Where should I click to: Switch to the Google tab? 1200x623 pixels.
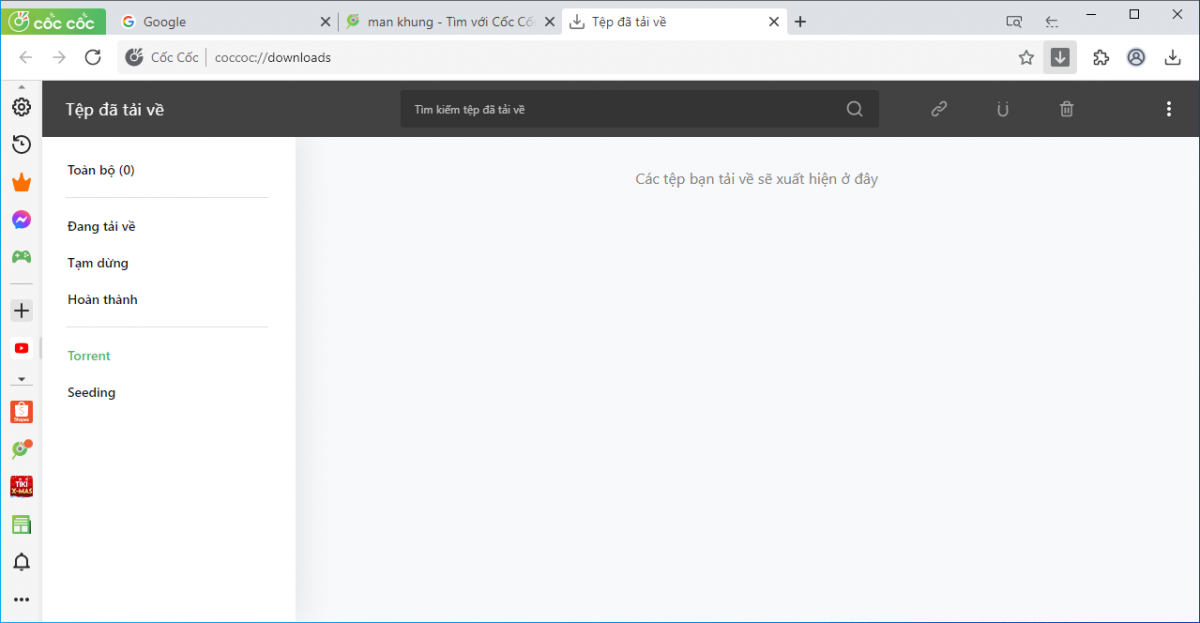[220, 22]
